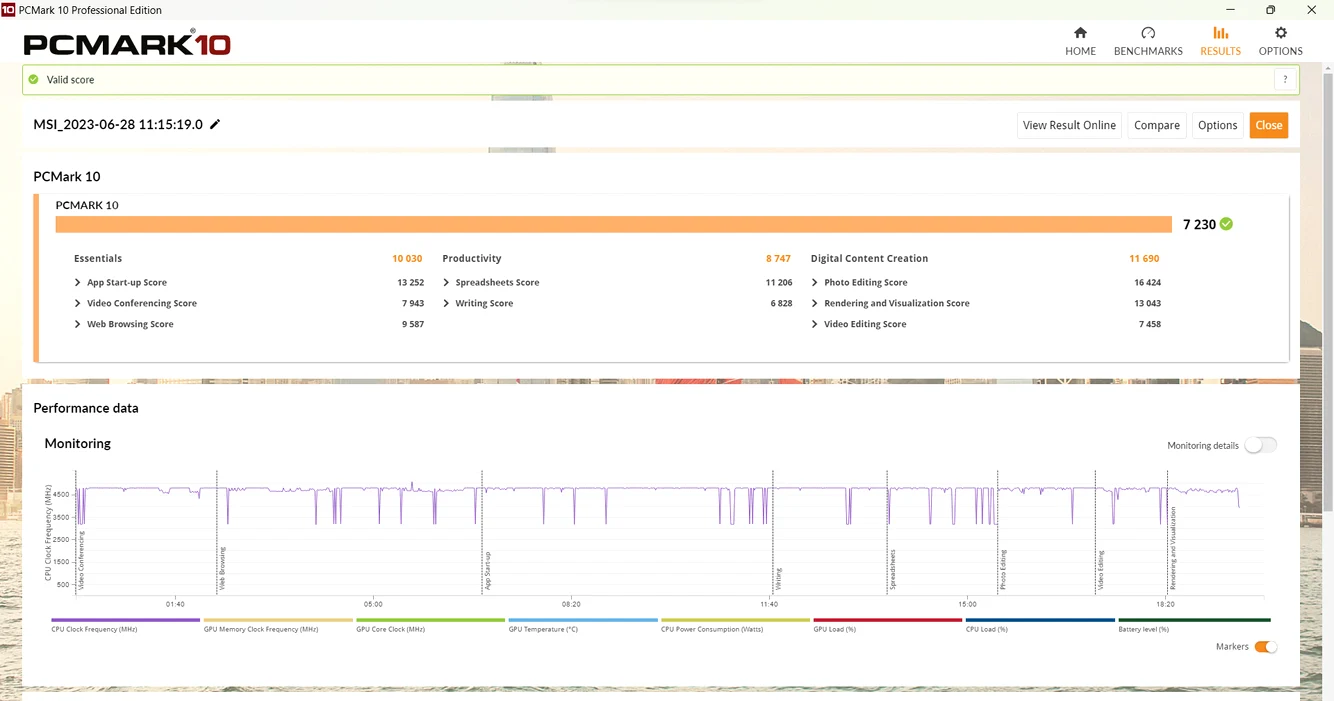Viewport: 1334px width, 701px height.
Task: Select CPU Load dark blue legend
Action: click(1040, 625)
